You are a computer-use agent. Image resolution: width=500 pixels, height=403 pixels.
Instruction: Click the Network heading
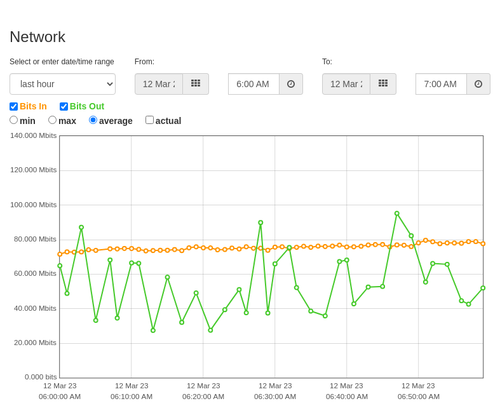click(37, 37)
